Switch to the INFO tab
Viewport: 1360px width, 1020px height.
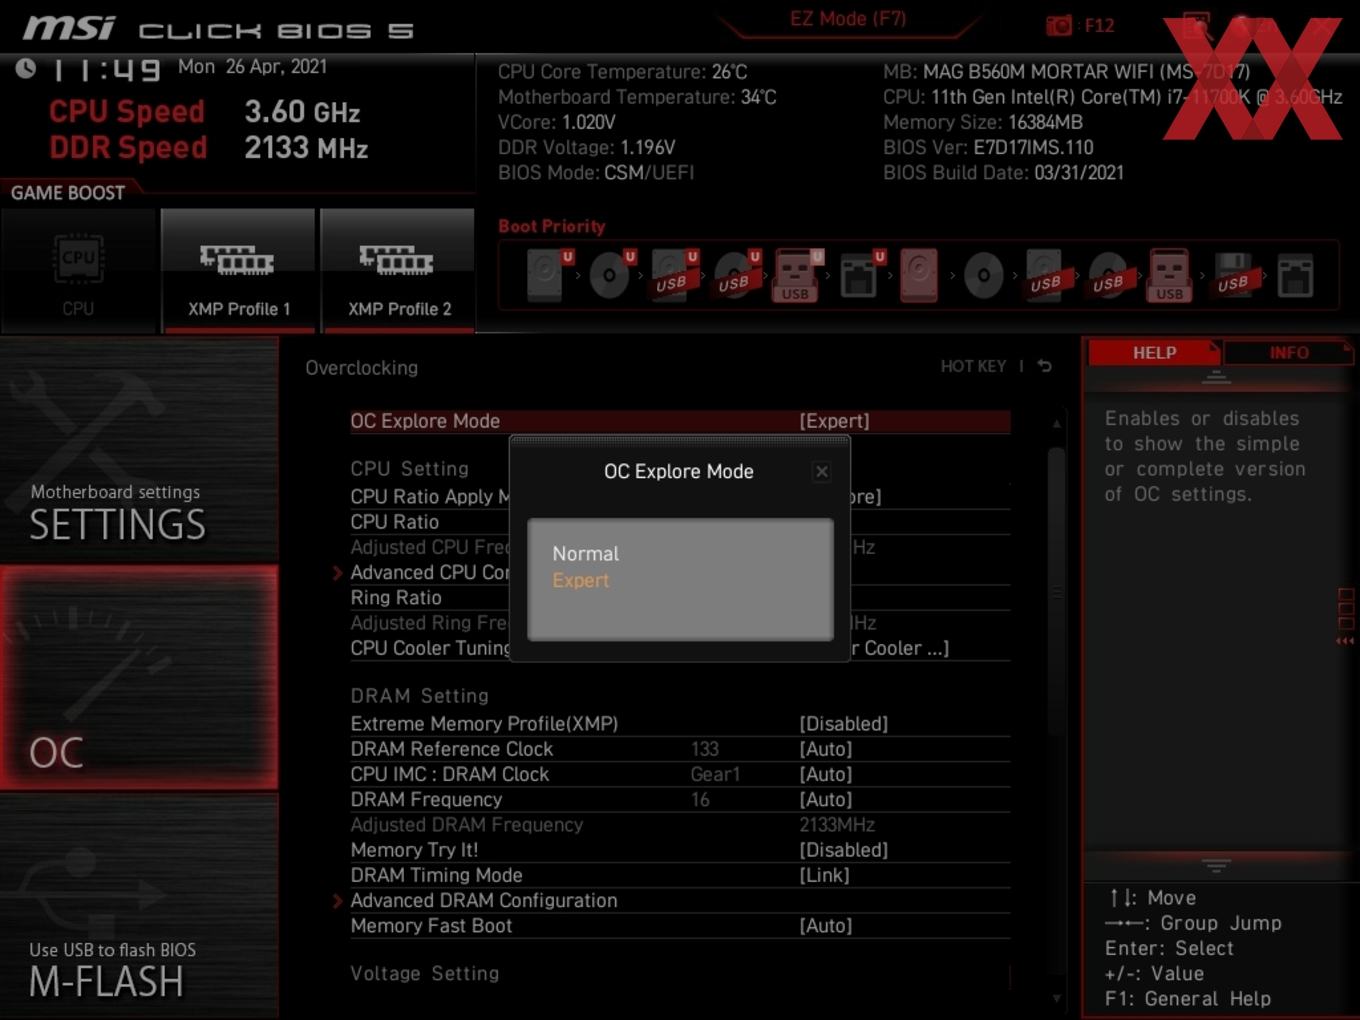click(1288, 353)
